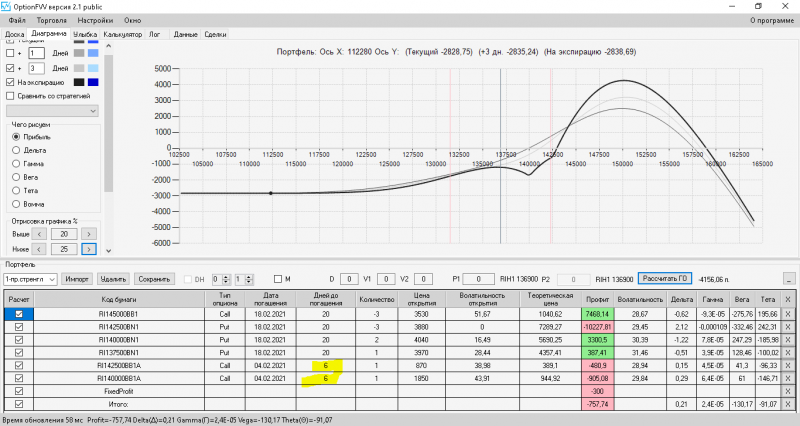Screen dimensions: 800x426
Task: Click the OptionFVV app icon in title bar
Action: coord(6,6)
